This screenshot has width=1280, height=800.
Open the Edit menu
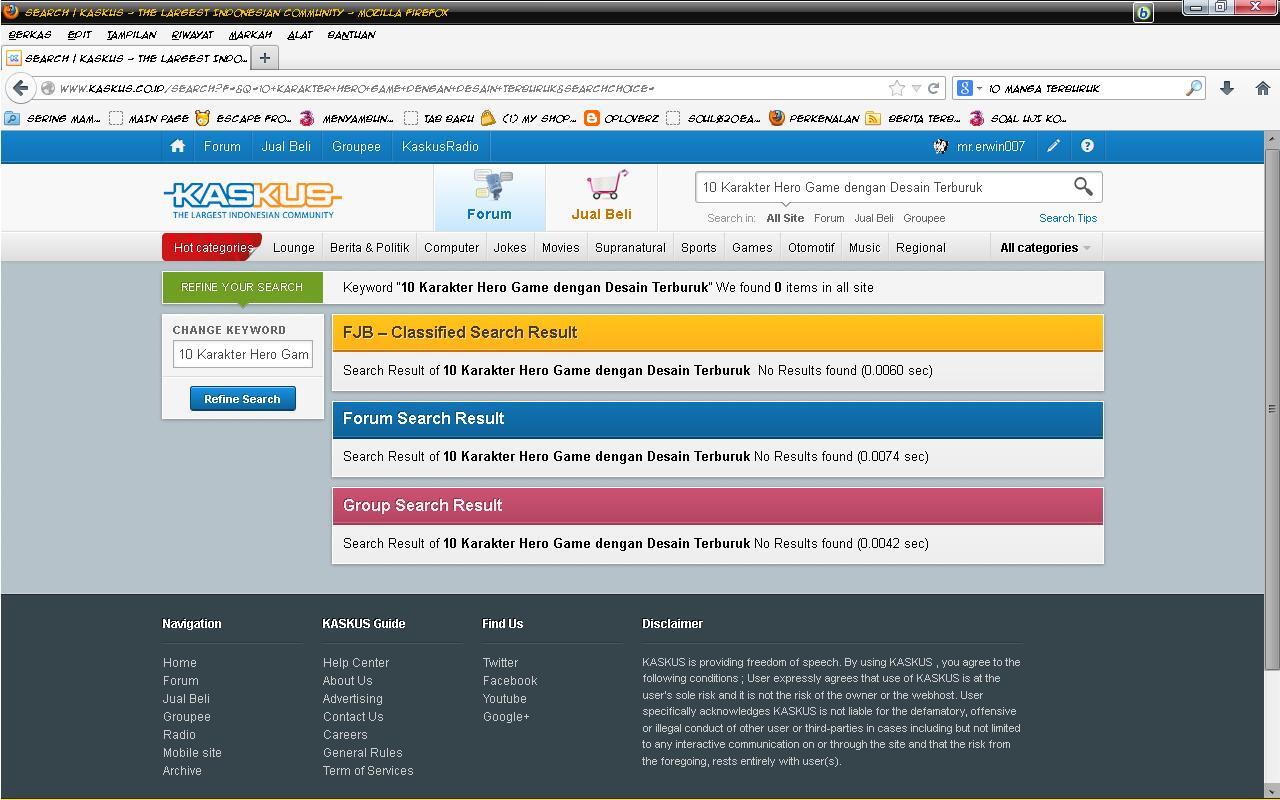tap(79, 35)
